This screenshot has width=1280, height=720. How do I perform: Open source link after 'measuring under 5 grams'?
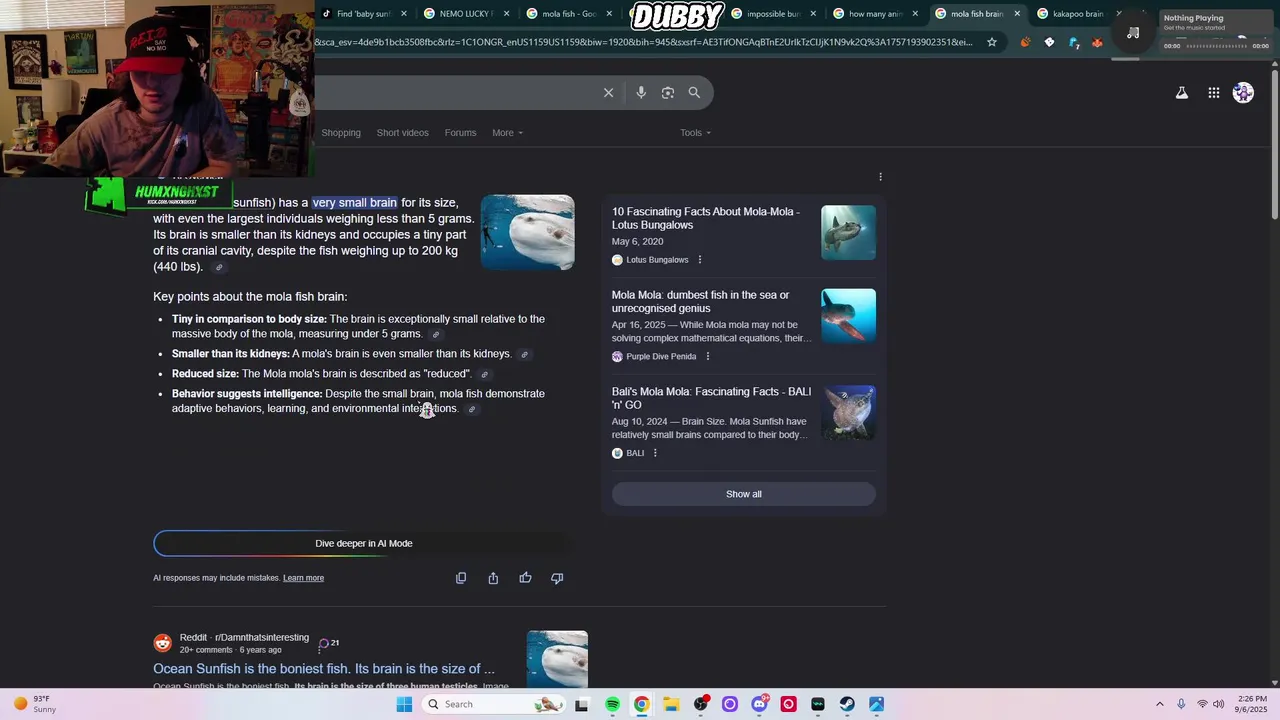pyautogui.click(x=435, y=334)
